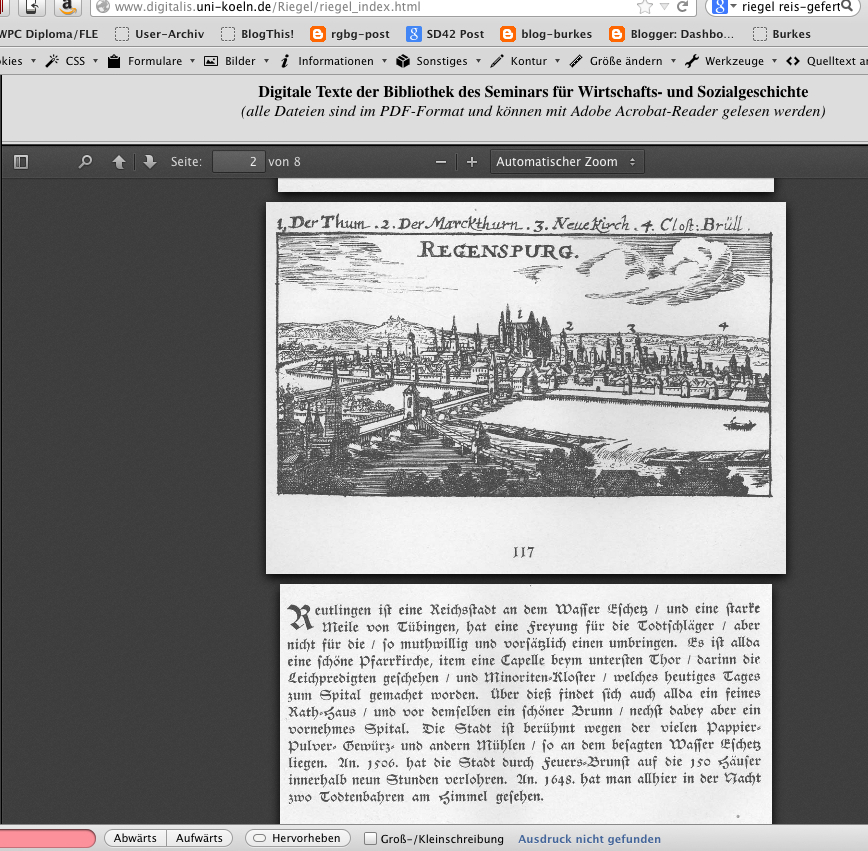Reload the page with the refresh icon
This screenshot has width=868, height=851.
click(683, 7)
